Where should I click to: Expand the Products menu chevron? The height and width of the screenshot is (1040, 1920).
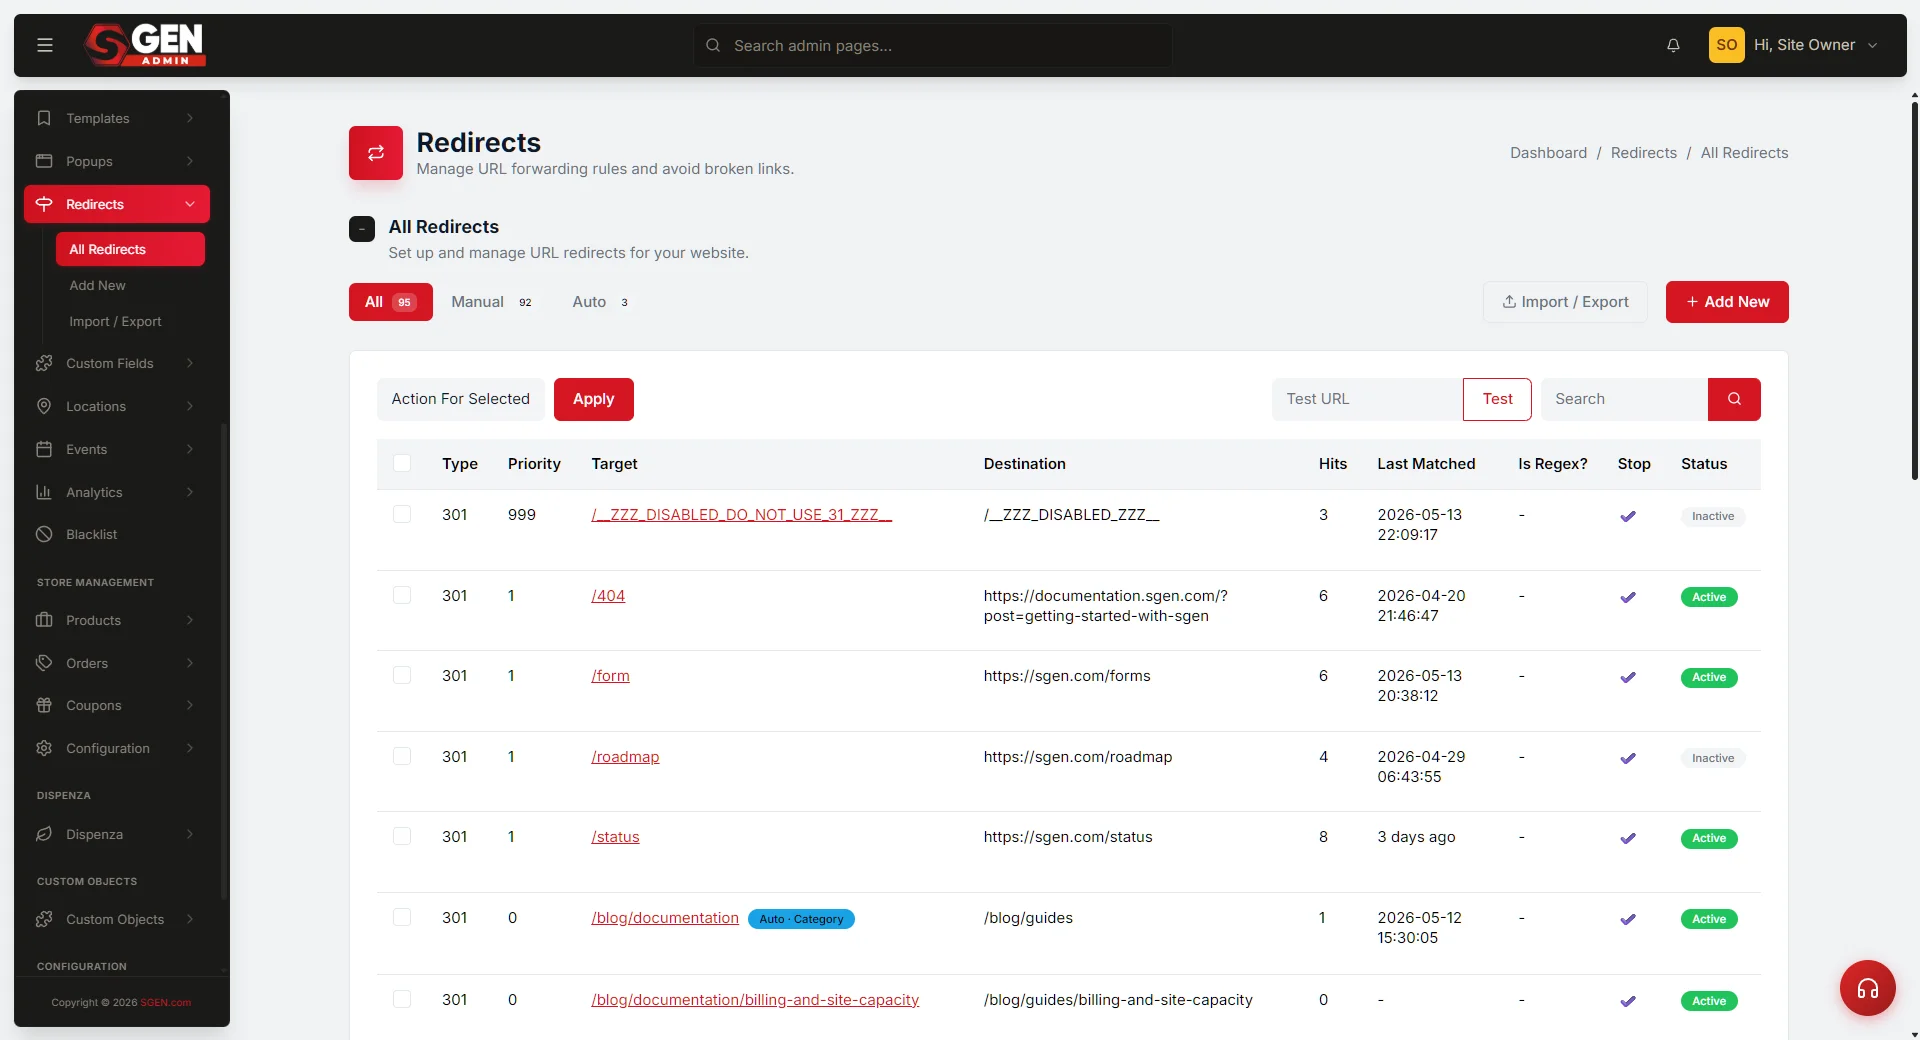coord(190,620)
